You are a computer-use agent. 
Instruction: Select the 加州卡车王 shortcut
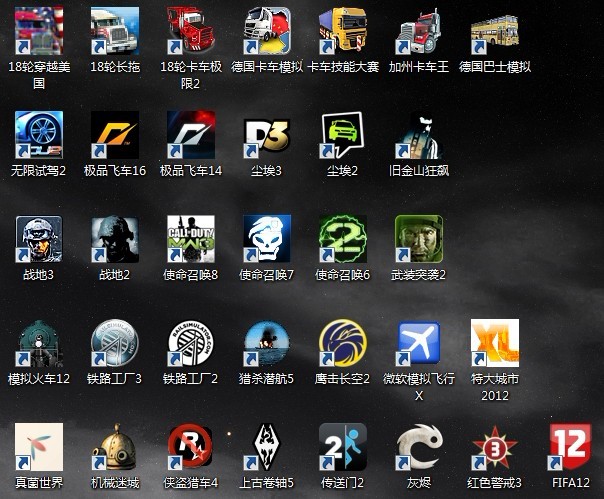419,30
